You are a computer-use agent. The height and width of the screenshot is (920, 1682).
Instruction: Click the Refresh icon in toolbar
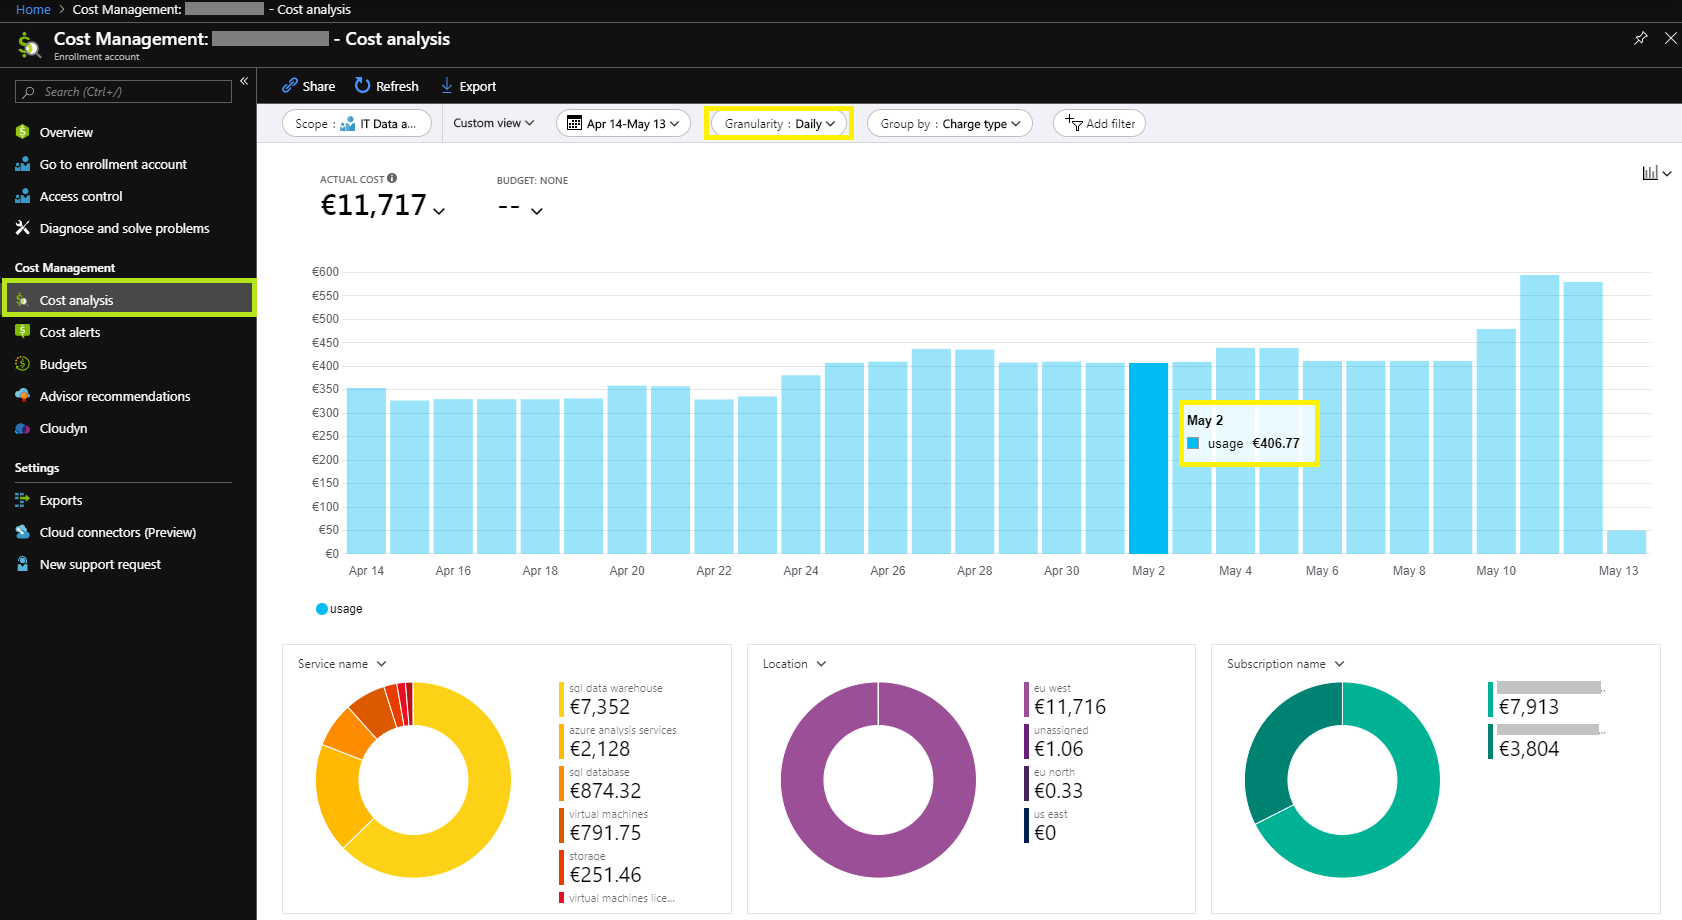click(362, 86)
